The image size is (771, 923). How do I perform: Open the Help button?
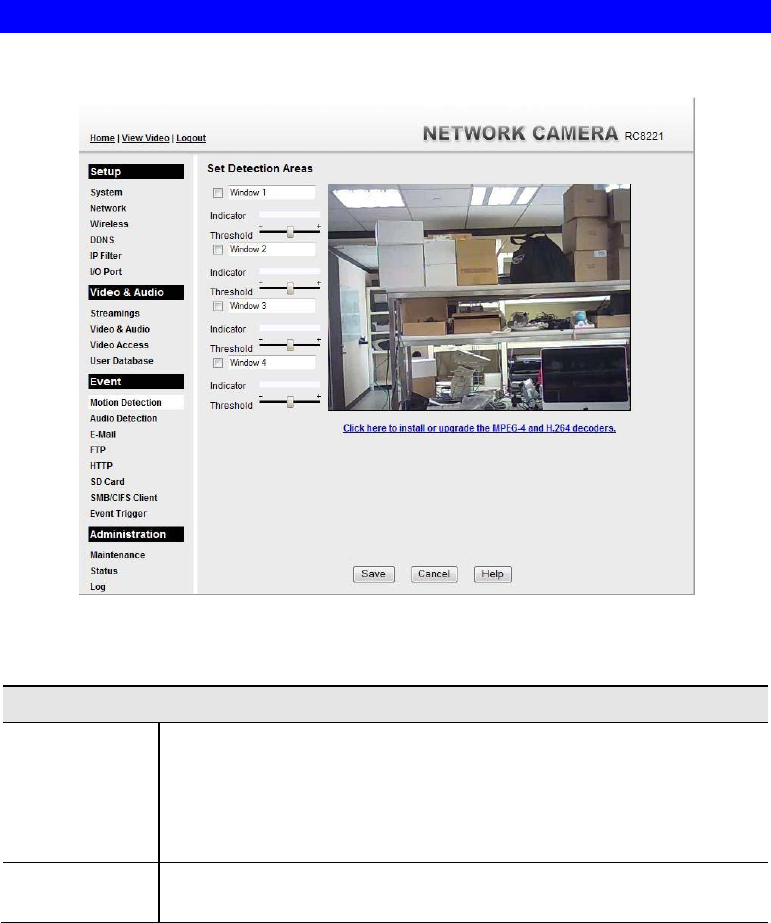[493, 574]
